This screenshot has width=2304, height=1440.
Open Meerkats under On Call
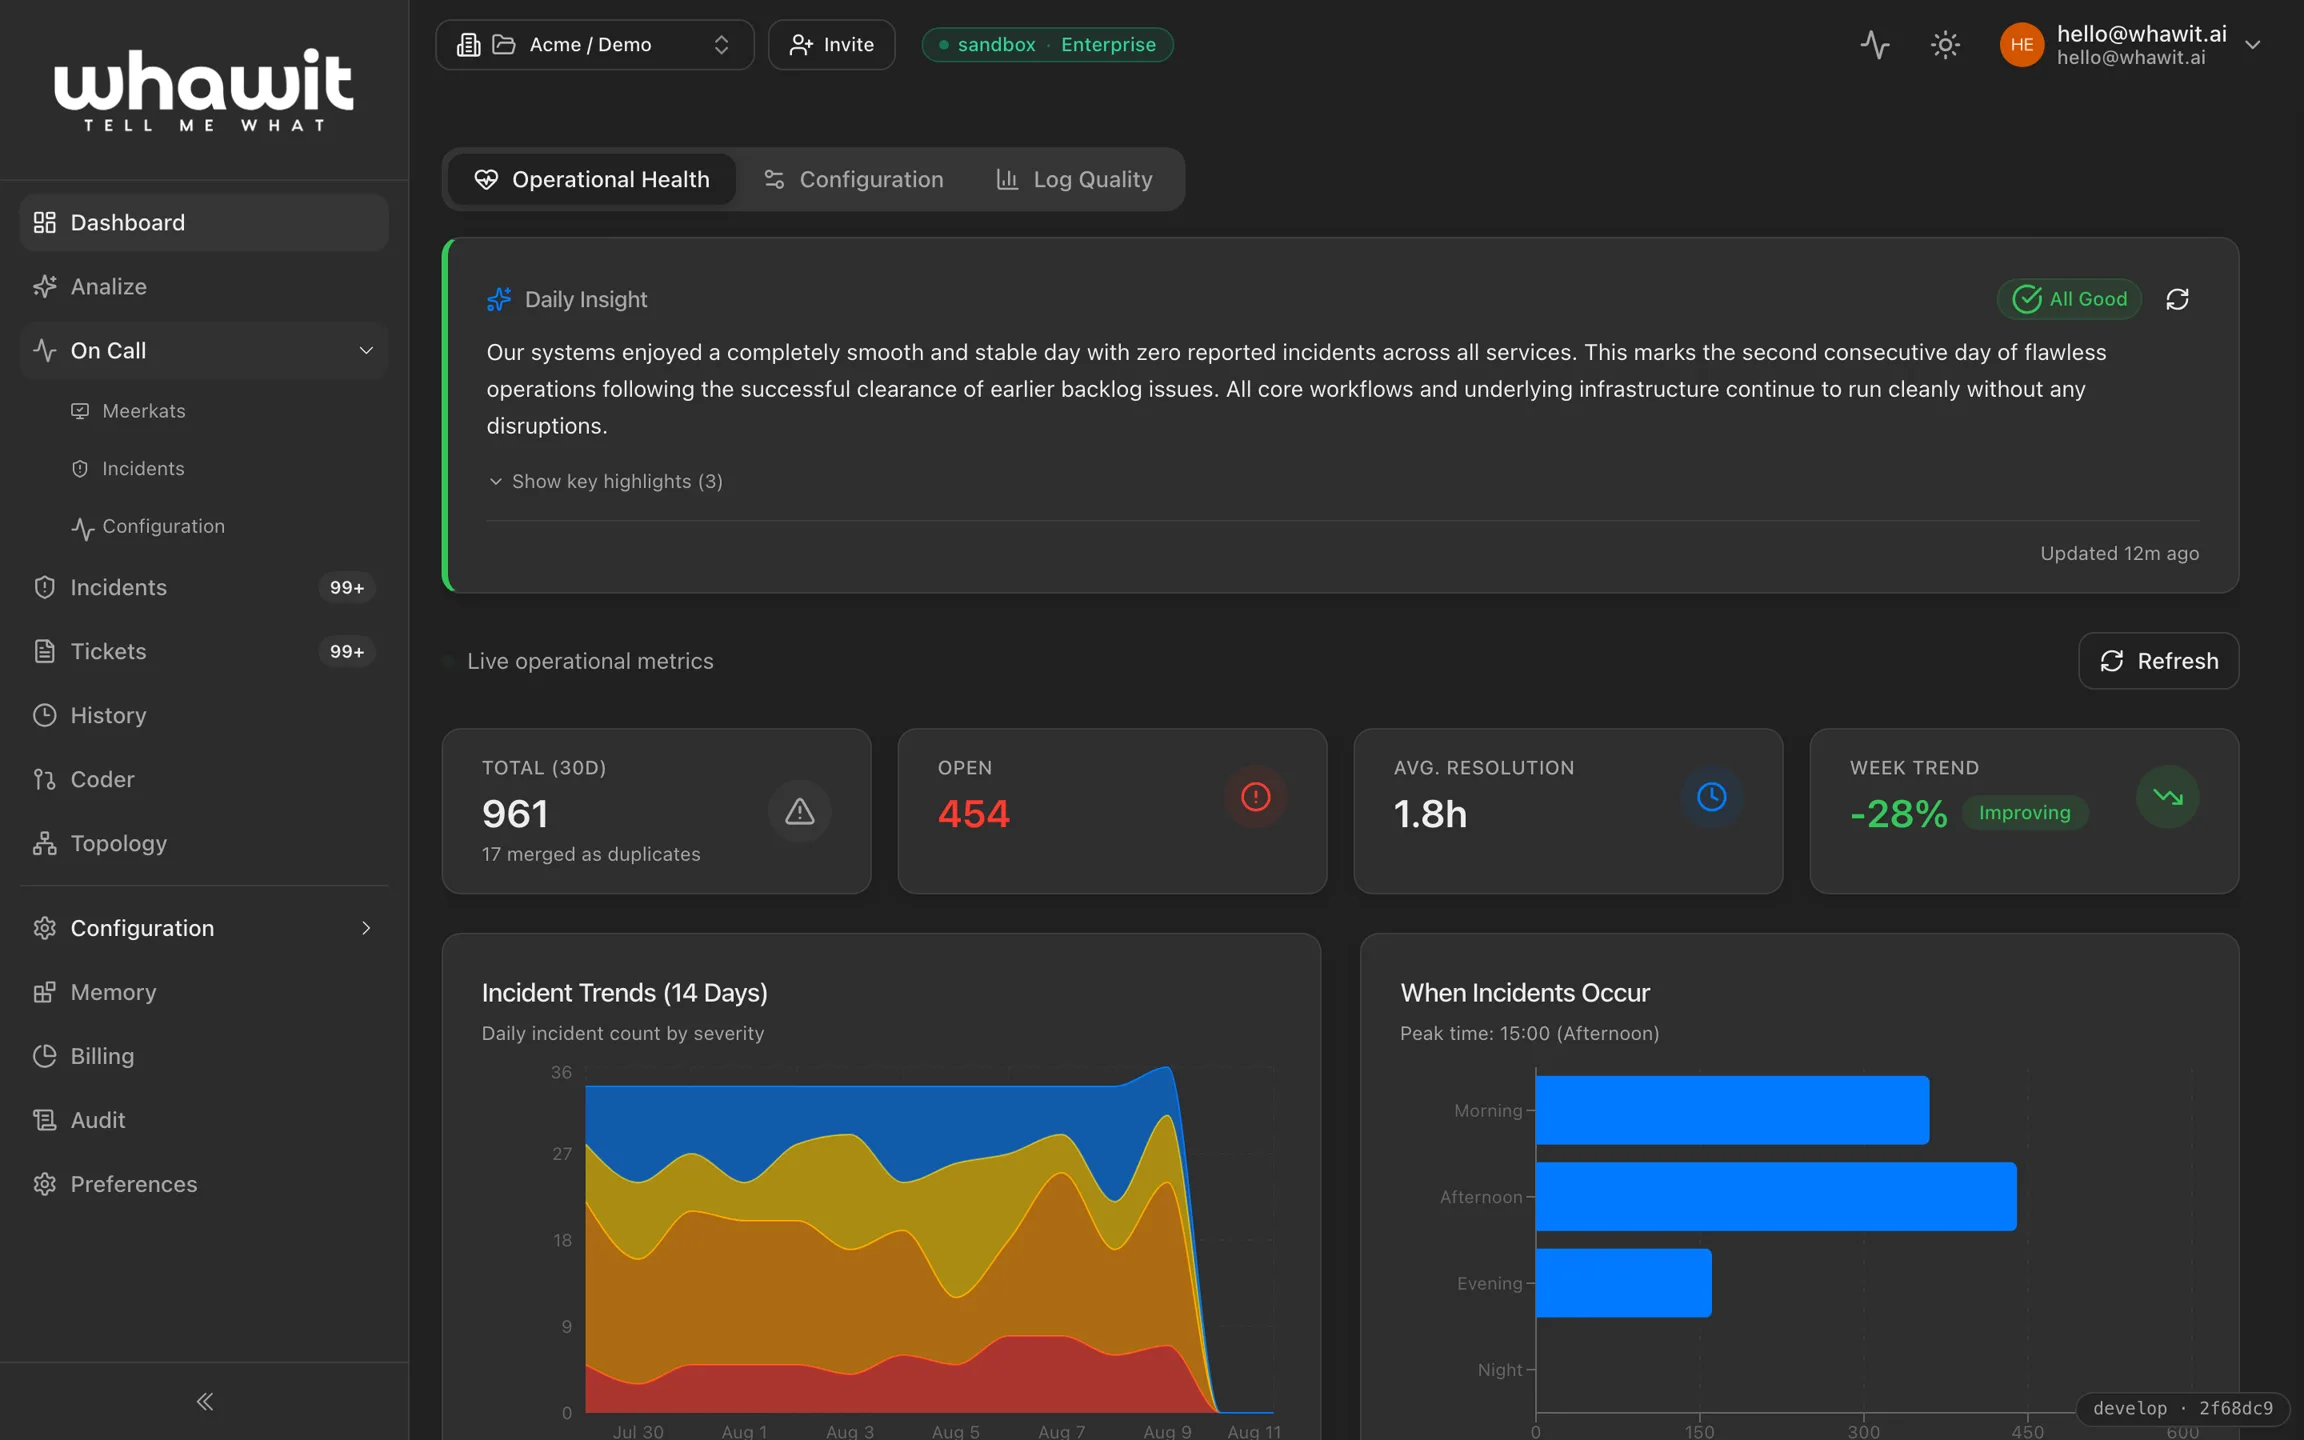(x=143, y=411)
